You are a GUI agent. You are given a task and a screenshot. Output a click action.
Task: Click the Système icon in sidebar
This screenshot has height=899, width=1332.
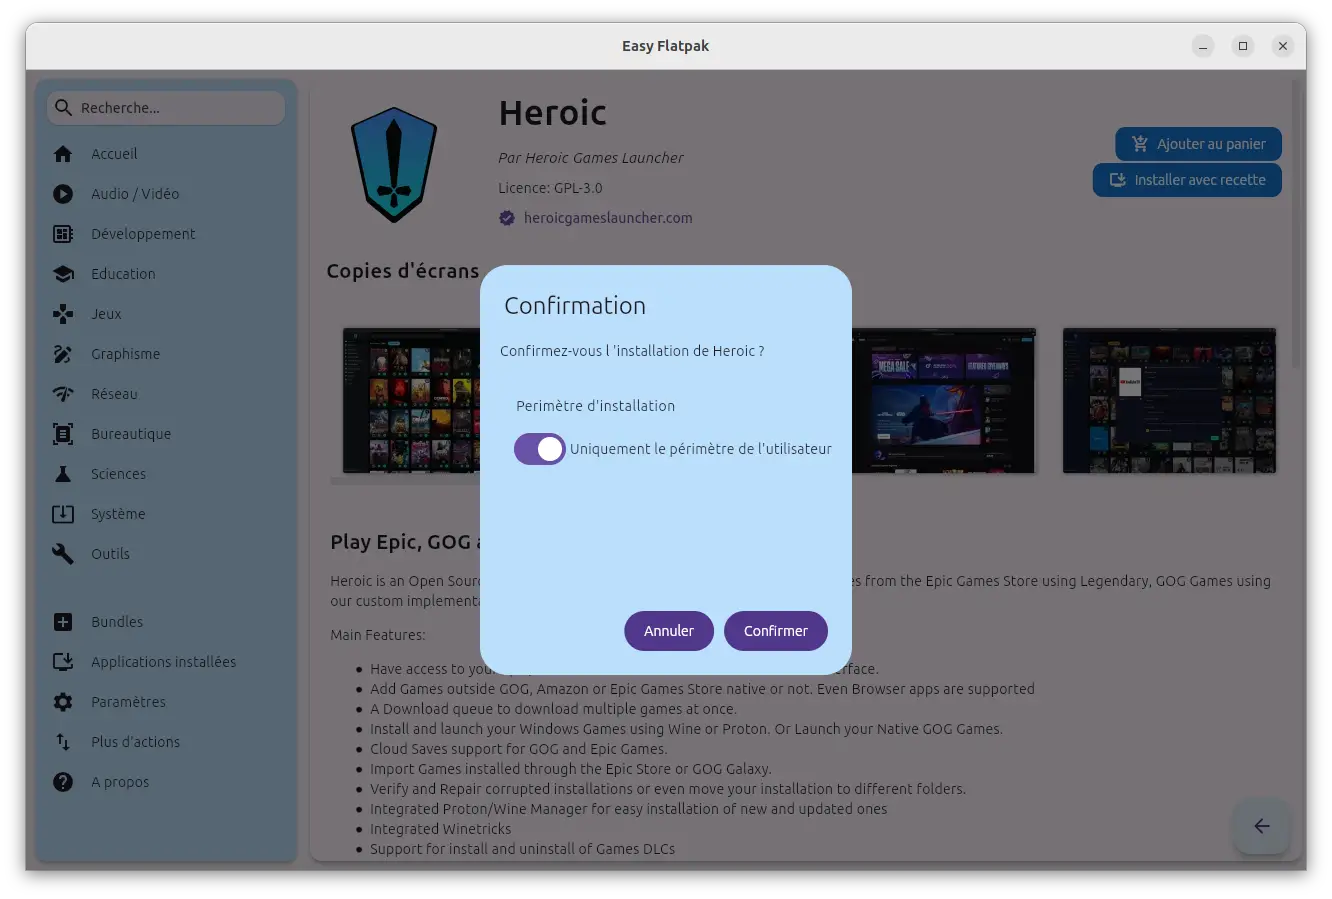(63, 514)
